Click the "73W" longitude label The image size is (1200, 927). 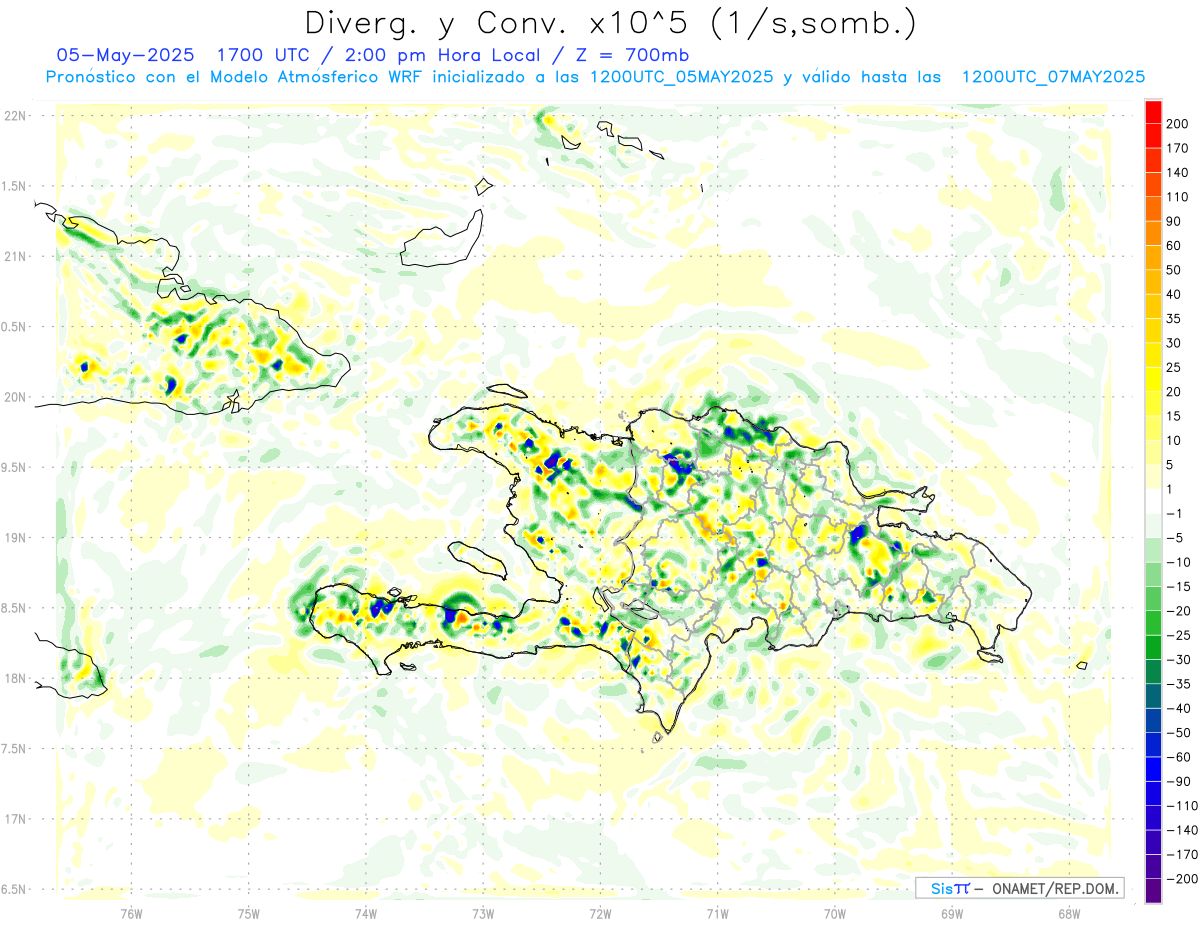483,913
